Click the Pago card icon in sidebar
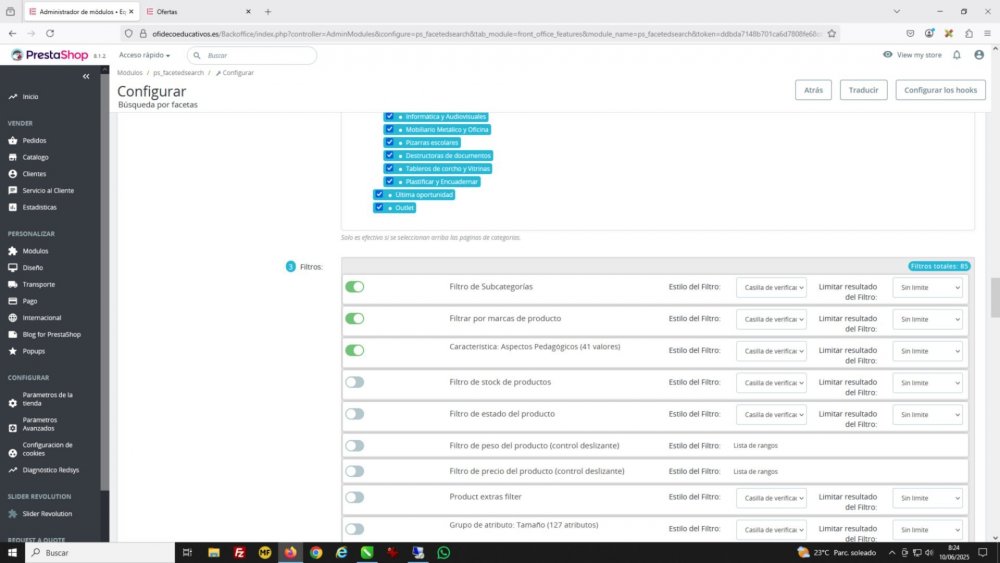1000x563 pixels. (13, 301)
